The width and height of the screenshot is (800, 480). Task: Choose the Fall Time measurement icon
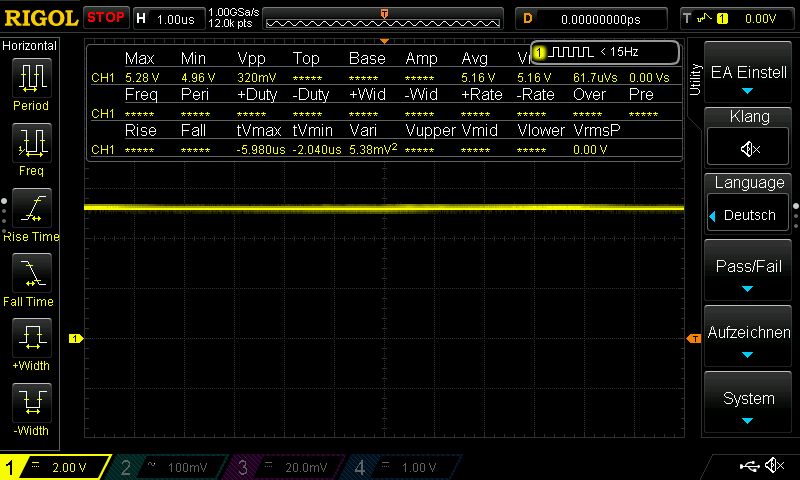click(31, 274)
